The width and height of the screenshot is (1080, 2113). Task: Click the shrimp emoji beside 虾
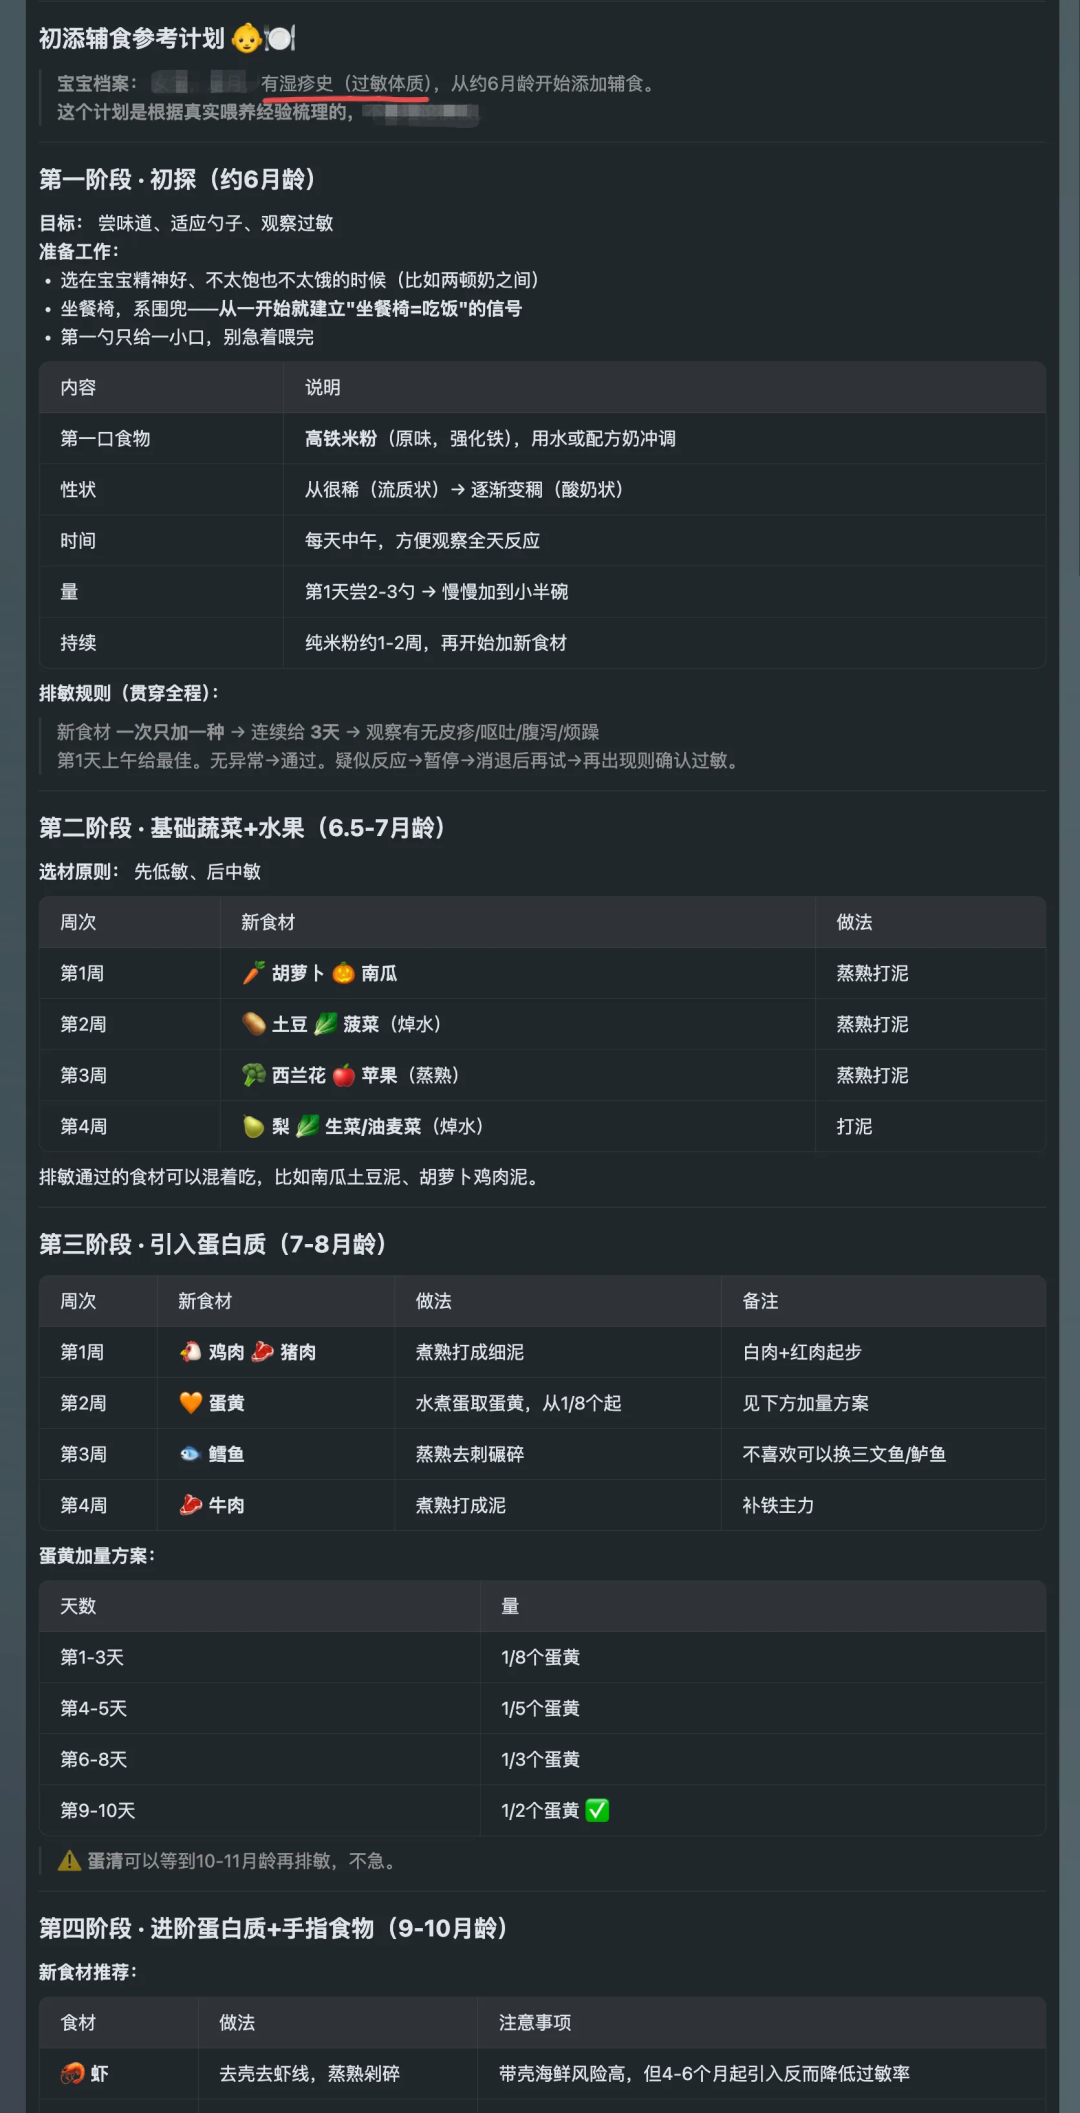[72, 2073]
